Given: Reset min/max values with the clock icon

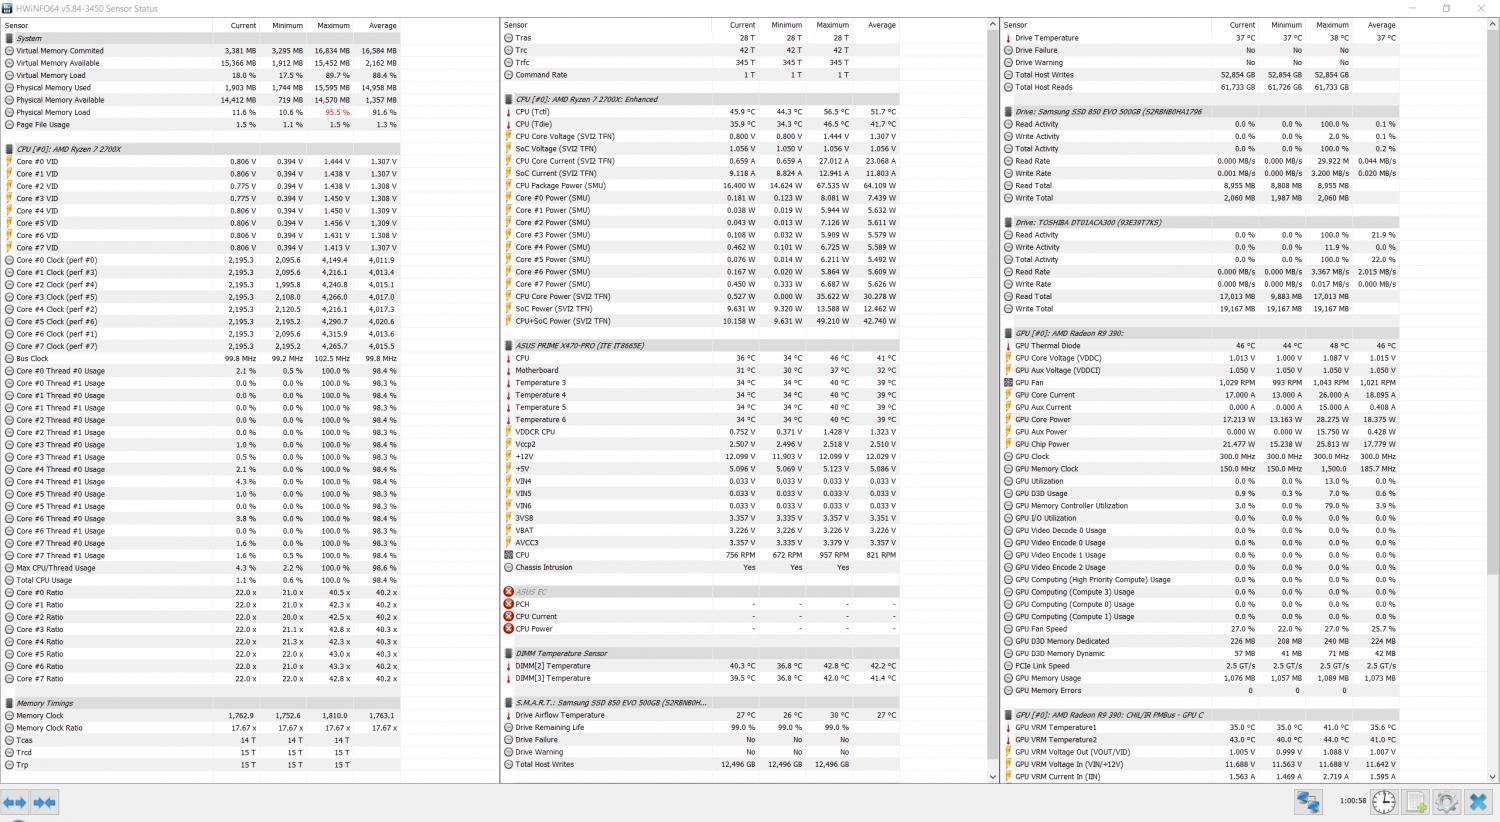Looking at the screenshot, I should [1384, 801].
